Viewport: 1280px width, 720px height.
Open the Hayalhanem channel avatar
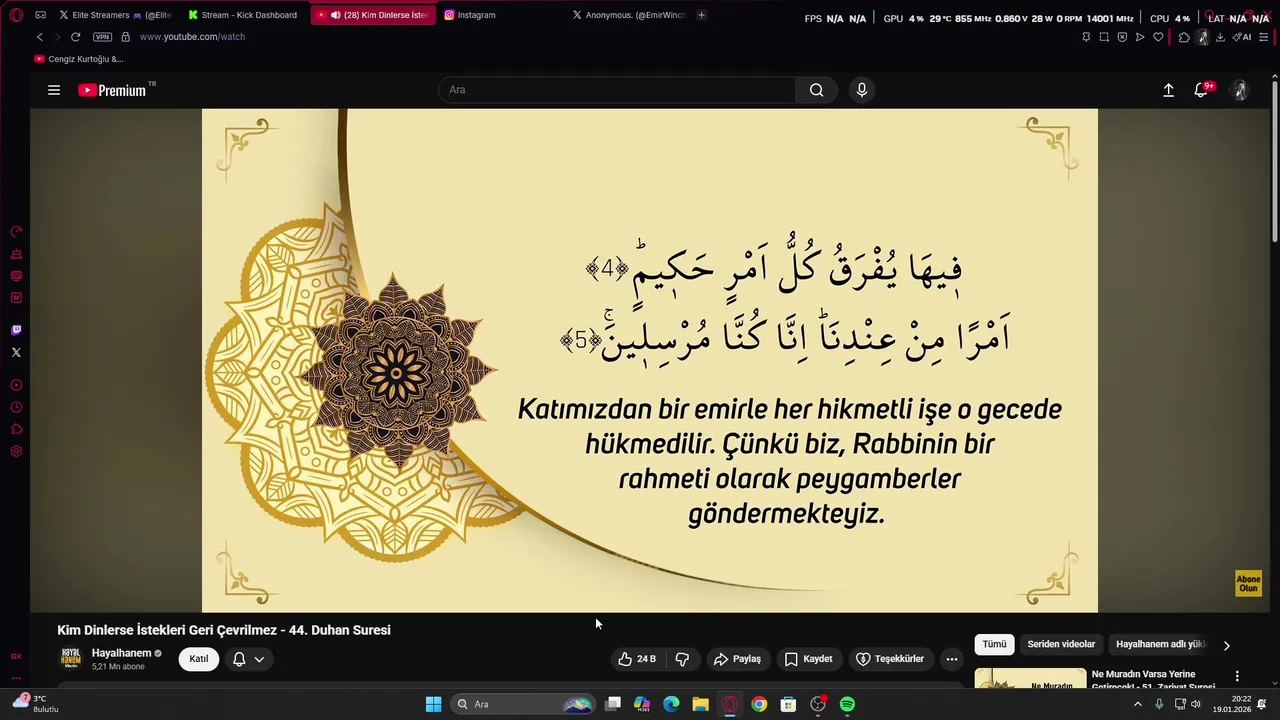click(71, 658)
